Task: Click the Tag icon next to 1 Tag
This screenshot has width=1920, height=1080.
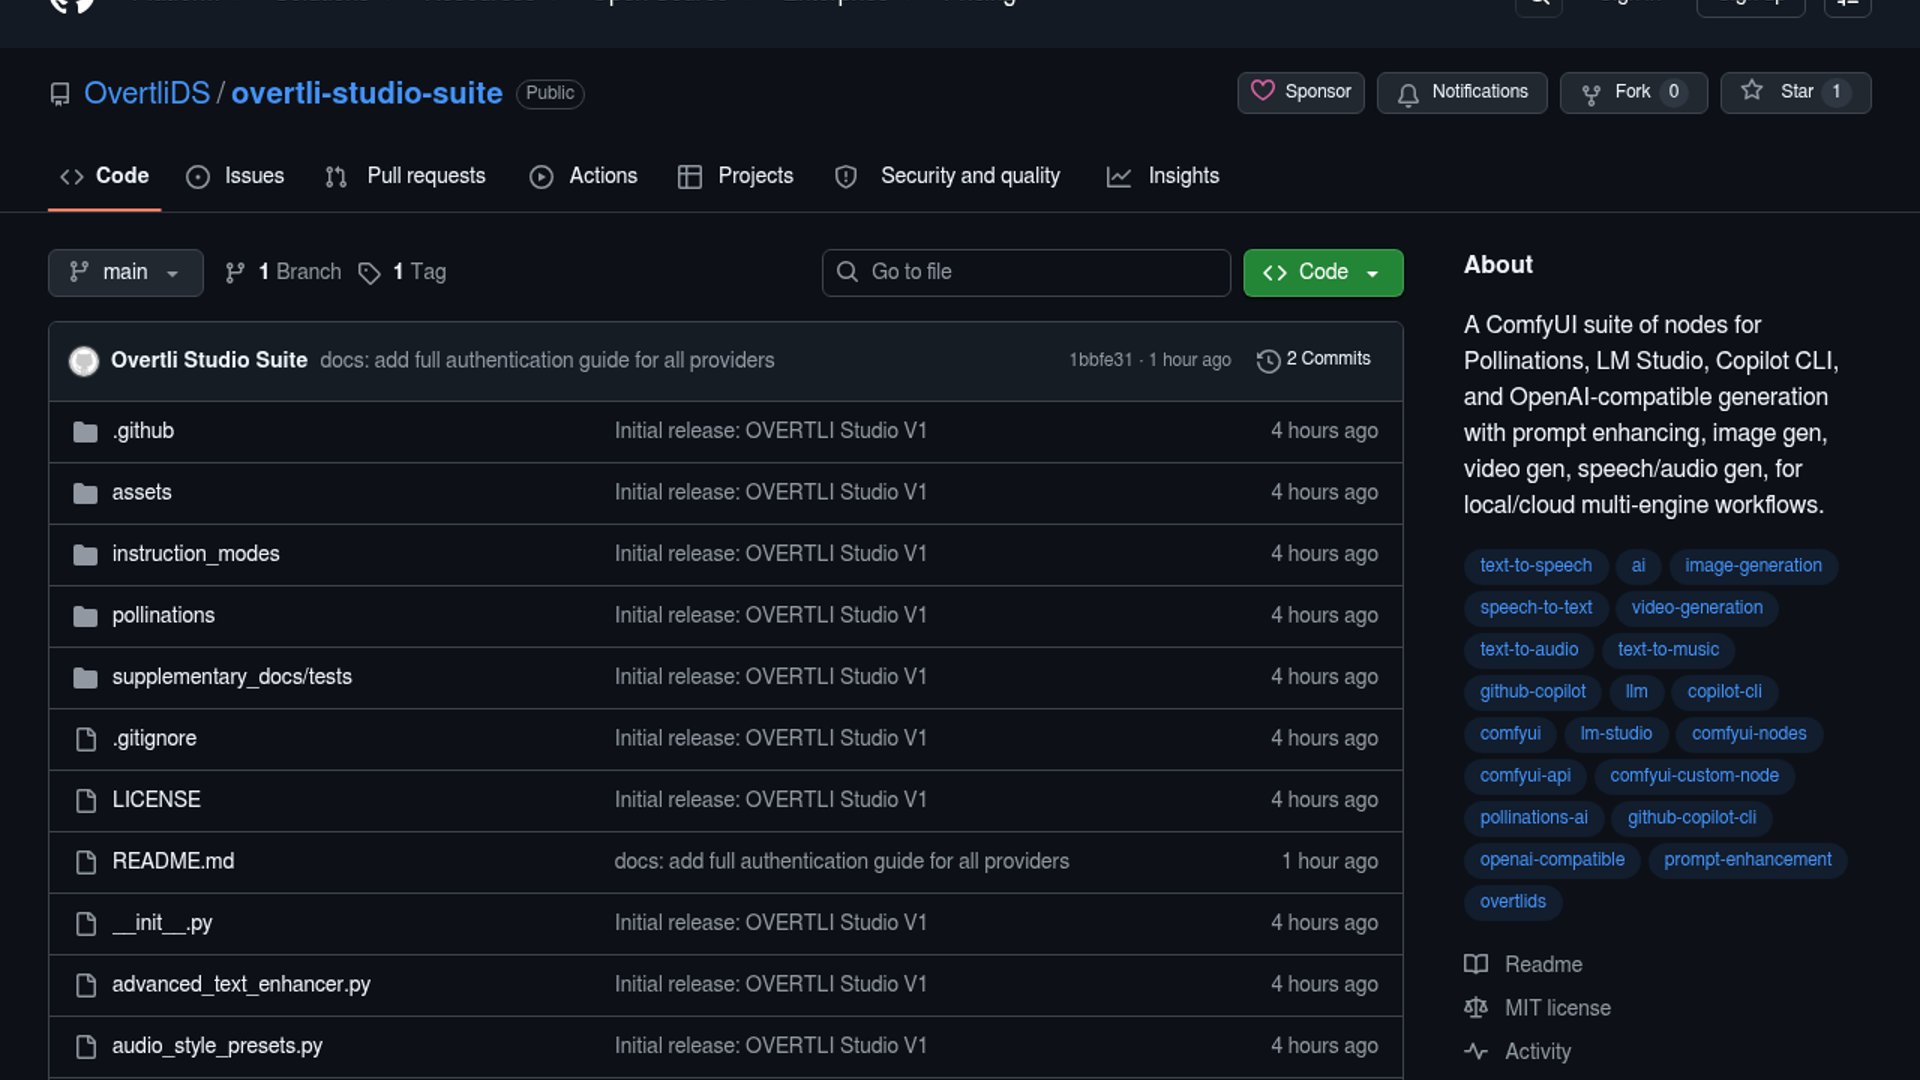Action: 369,273
